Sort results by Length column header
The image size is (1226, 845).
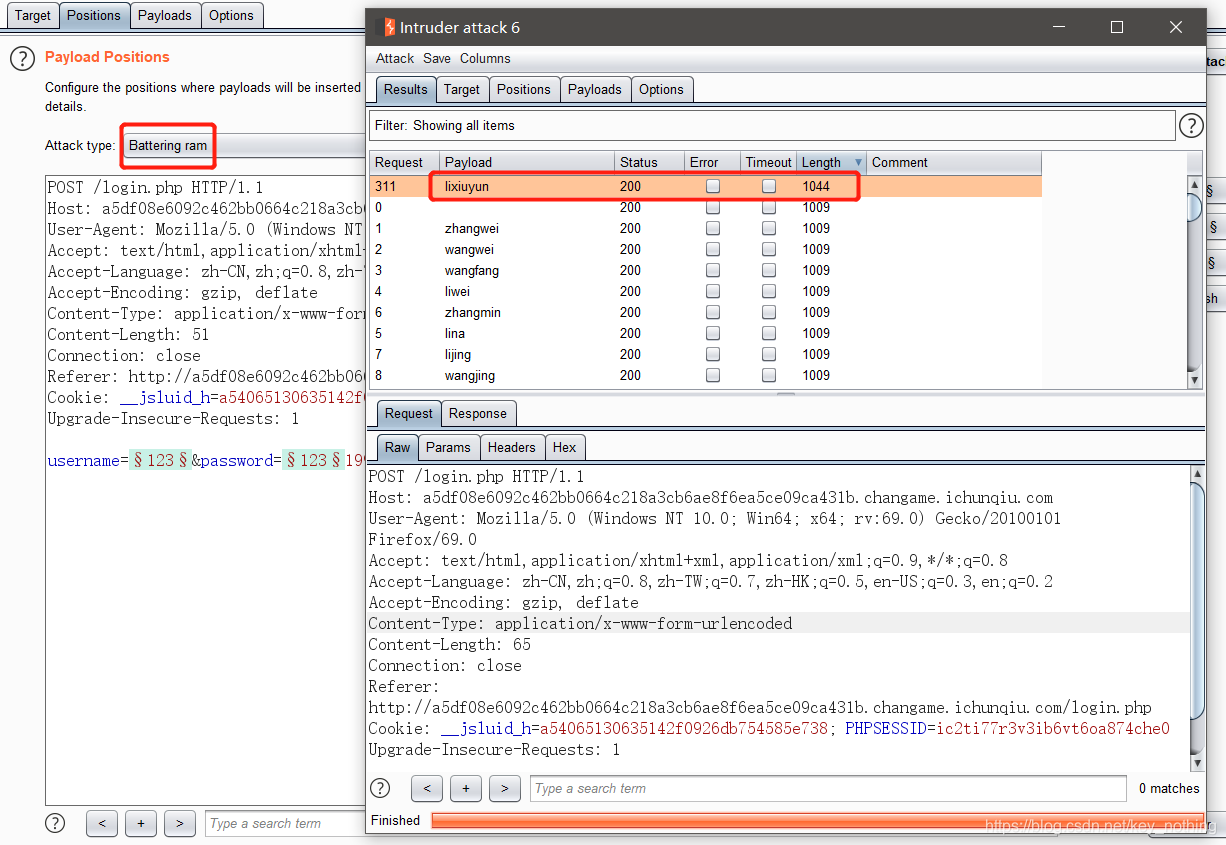(832, 162)
